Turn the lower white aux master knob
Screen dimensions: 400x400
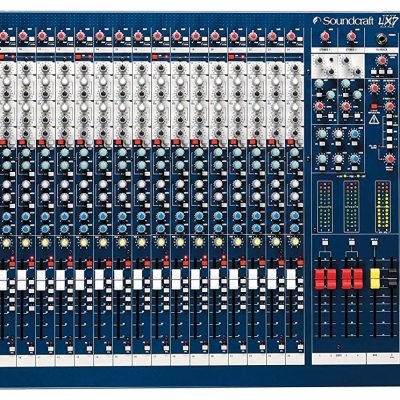click(338, 159)
